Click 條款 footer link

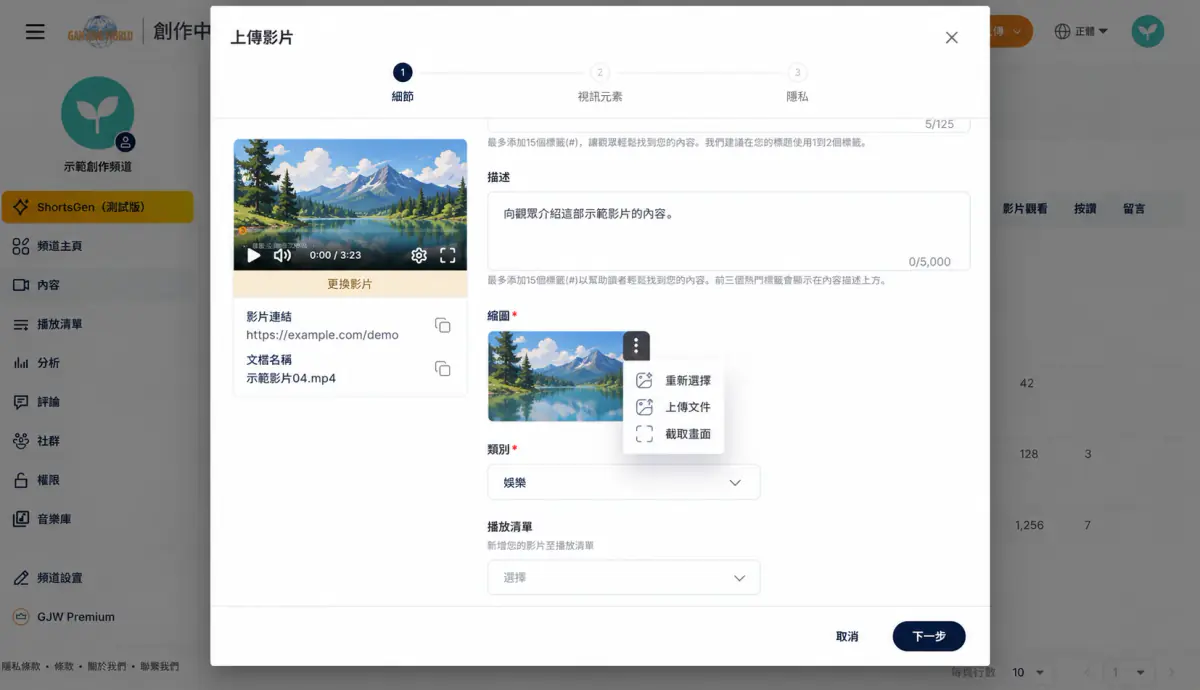[64, 666]
